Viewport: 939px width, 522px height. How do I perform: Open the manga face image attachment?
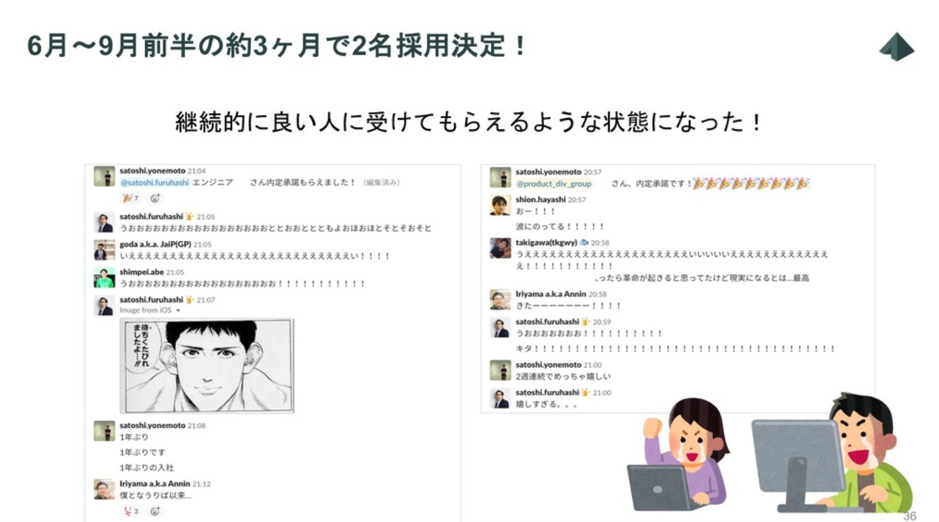(207, 366)
